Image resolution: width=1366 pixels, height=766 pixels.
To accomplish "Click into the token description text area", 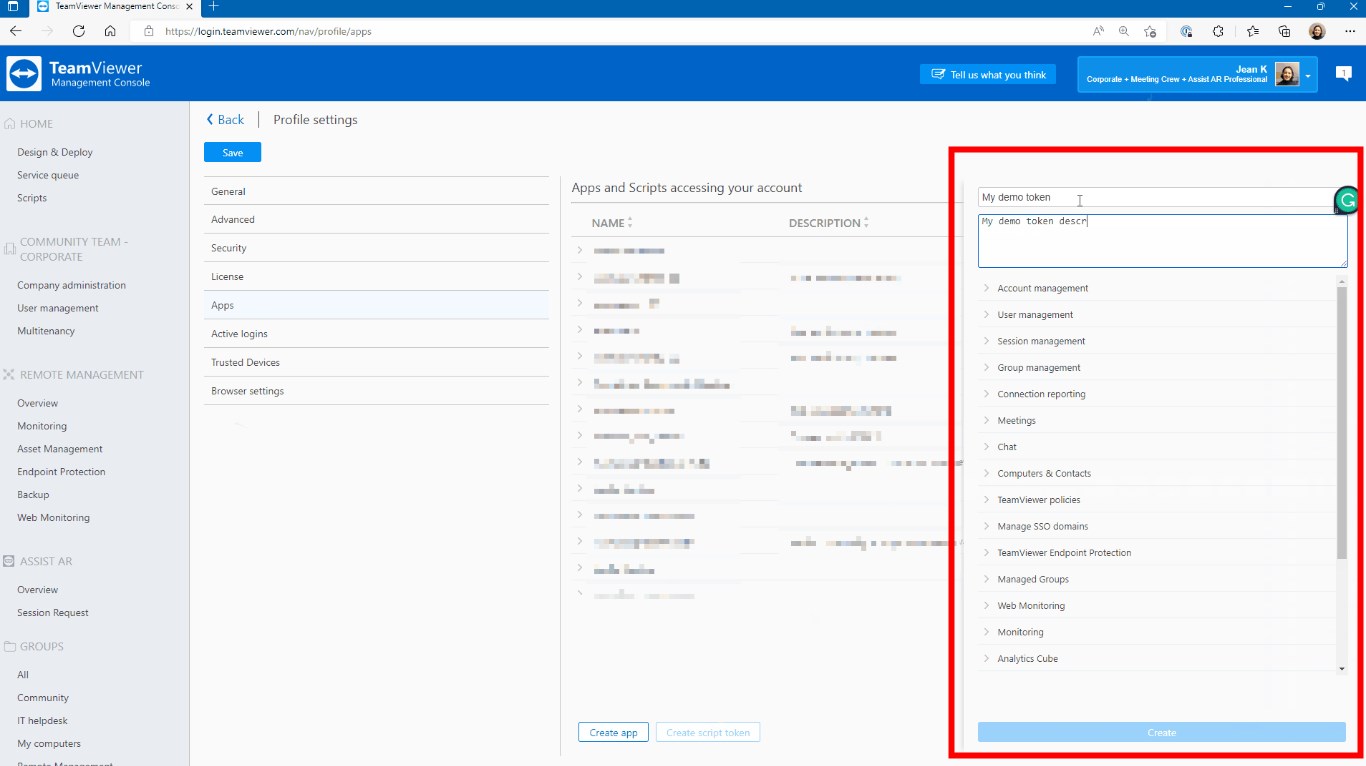I will click(1162, 241).
